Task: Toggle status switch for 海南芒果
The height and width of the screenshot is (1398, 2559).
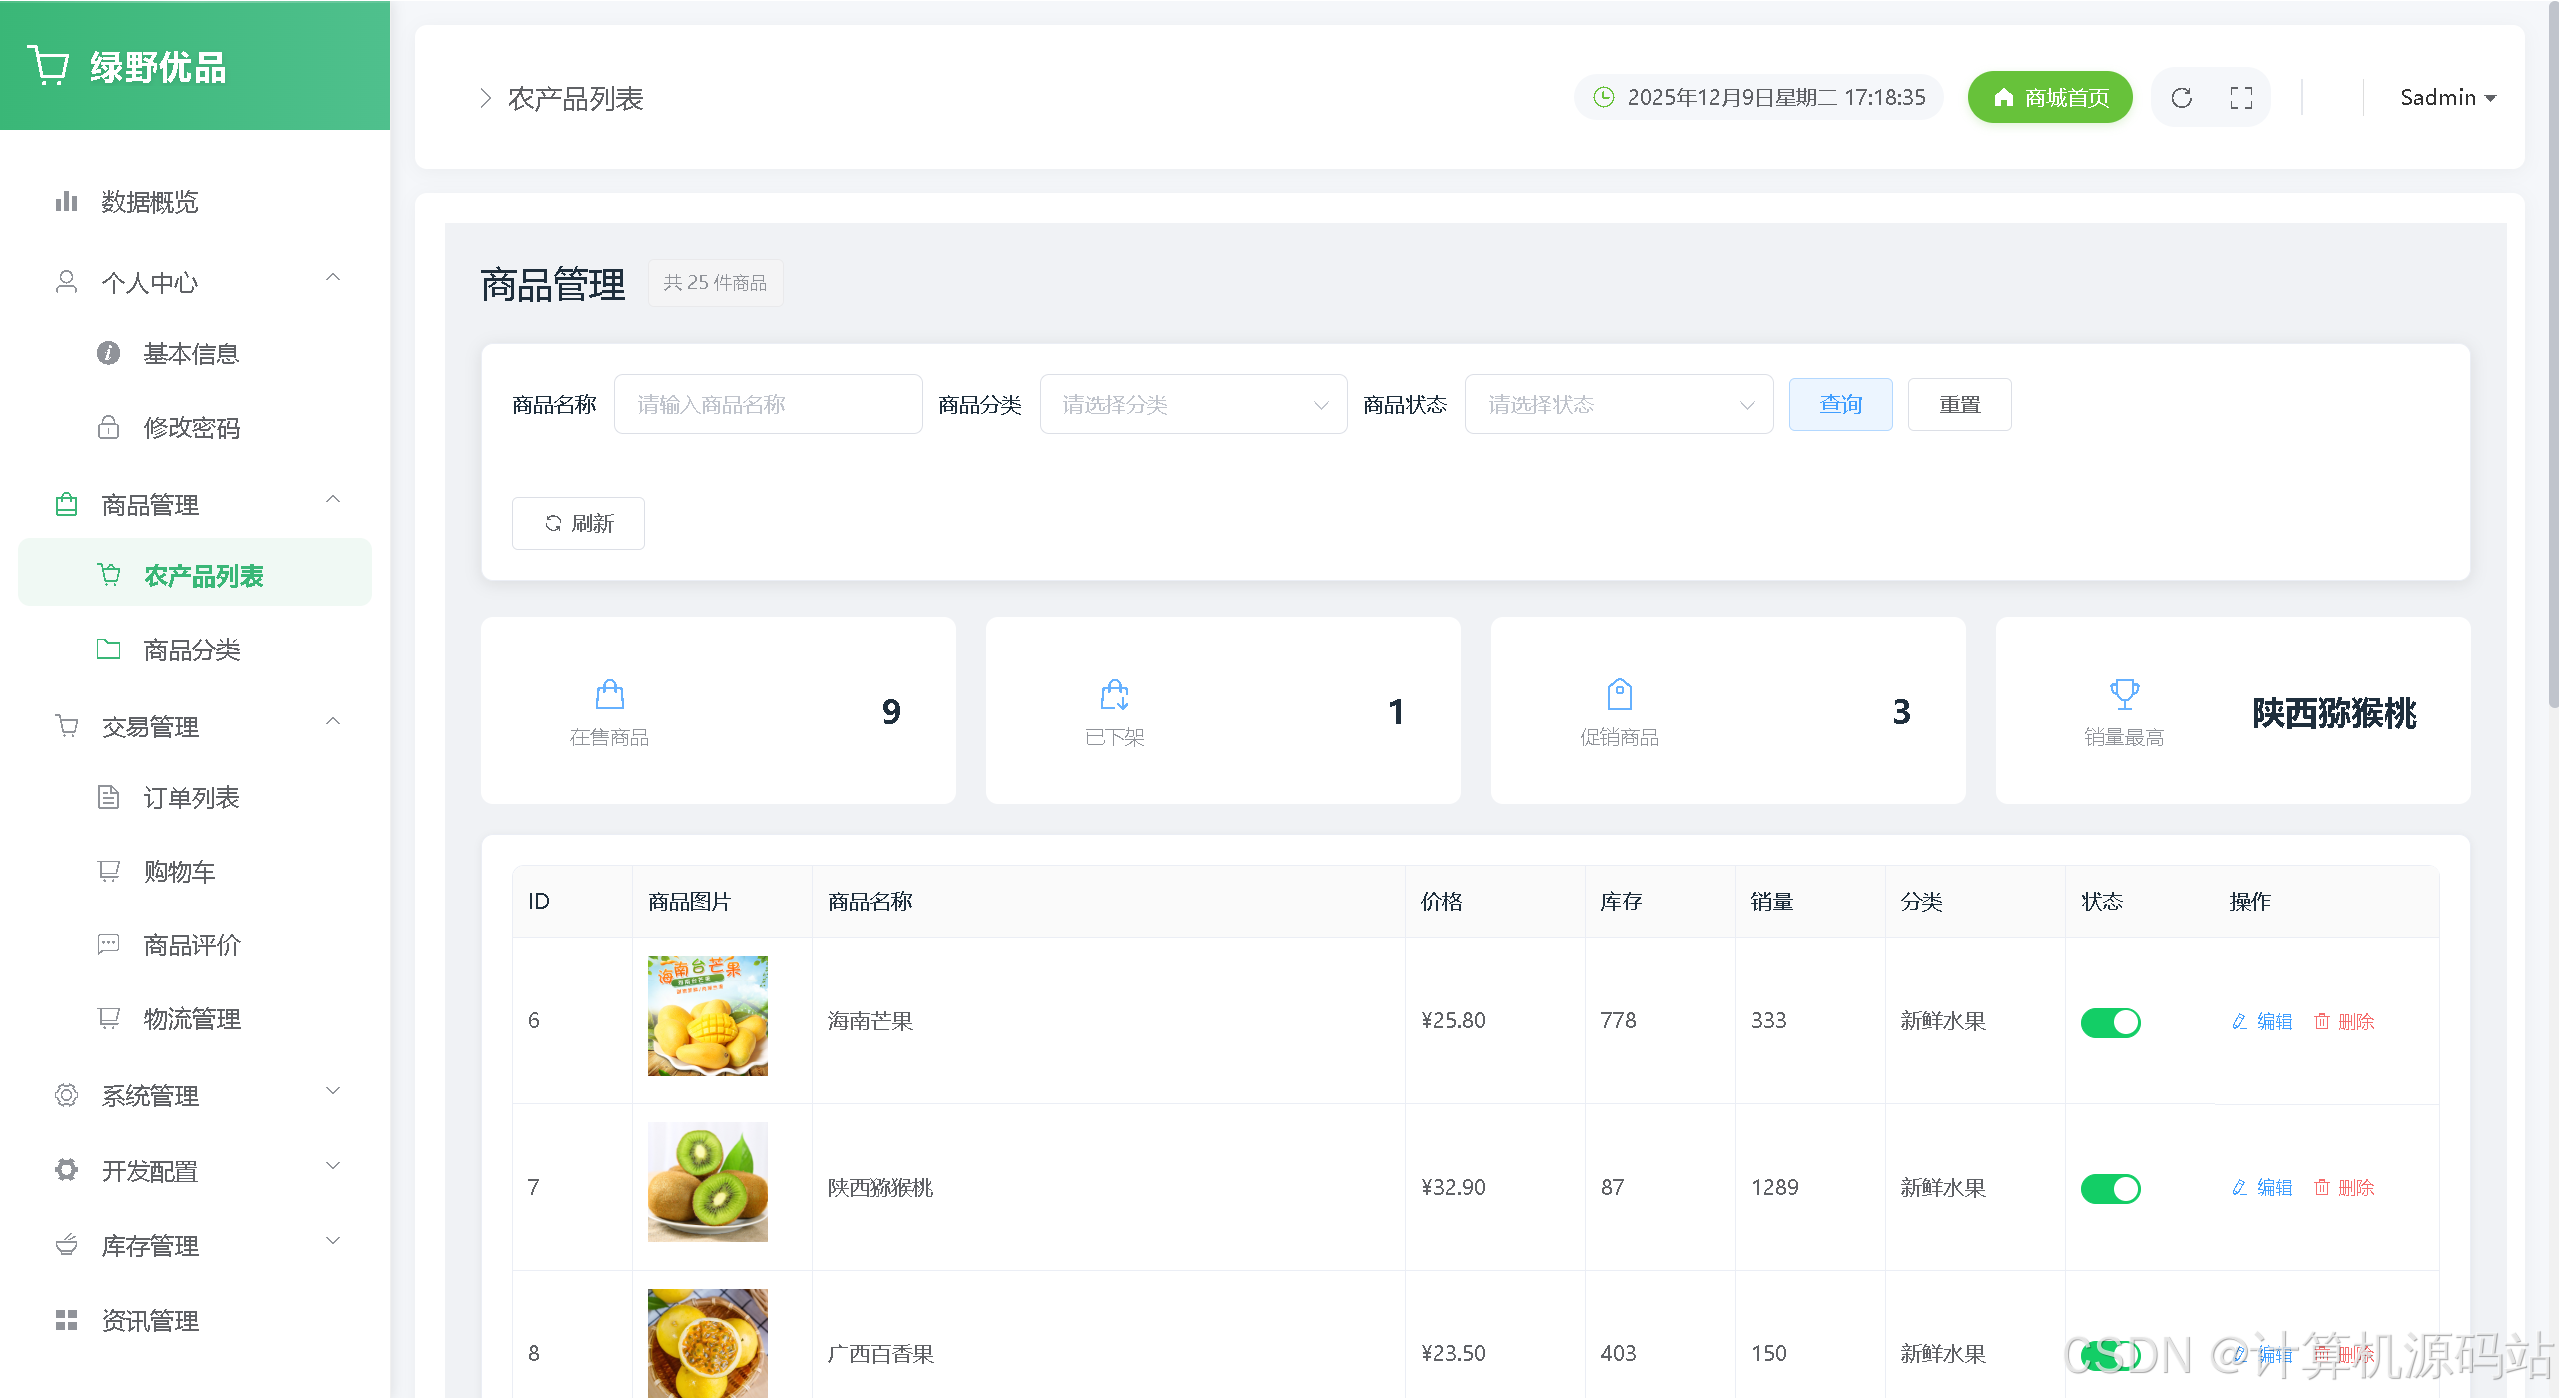Action: (x=2110, y=1022)
